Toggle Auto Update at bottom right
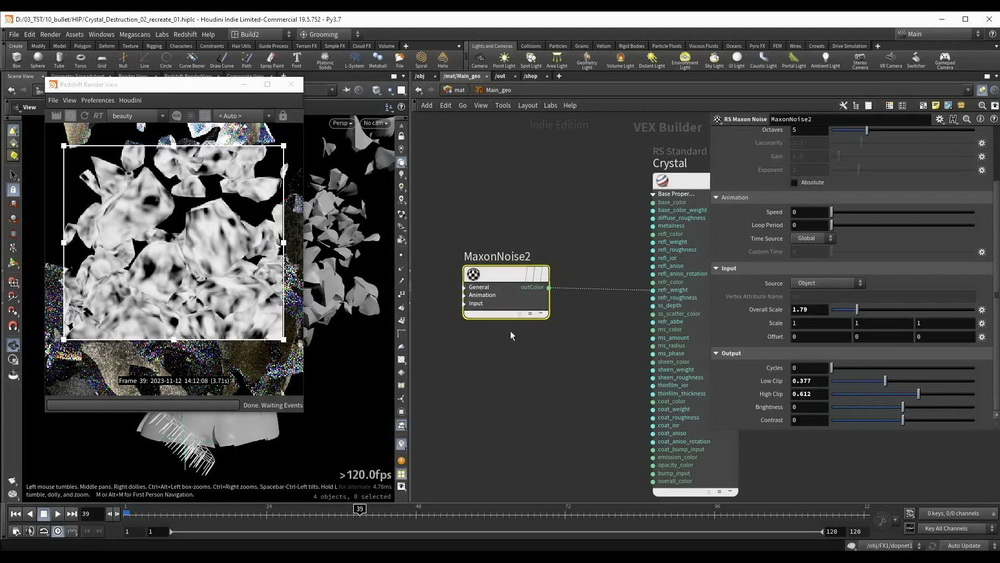This screenshot has height=563, width=1000. (964, 546)
